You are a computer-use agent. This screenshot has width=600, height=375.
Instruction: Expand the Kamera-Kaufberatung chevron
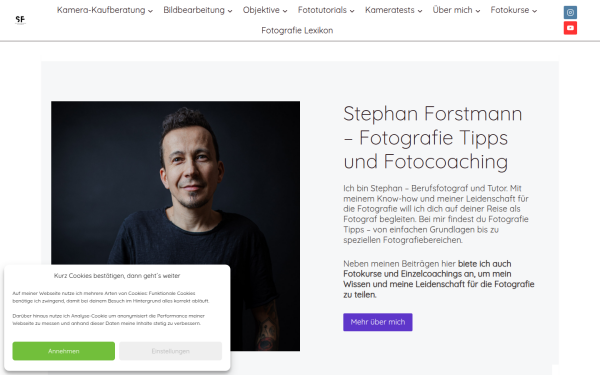tap(150, 11)
